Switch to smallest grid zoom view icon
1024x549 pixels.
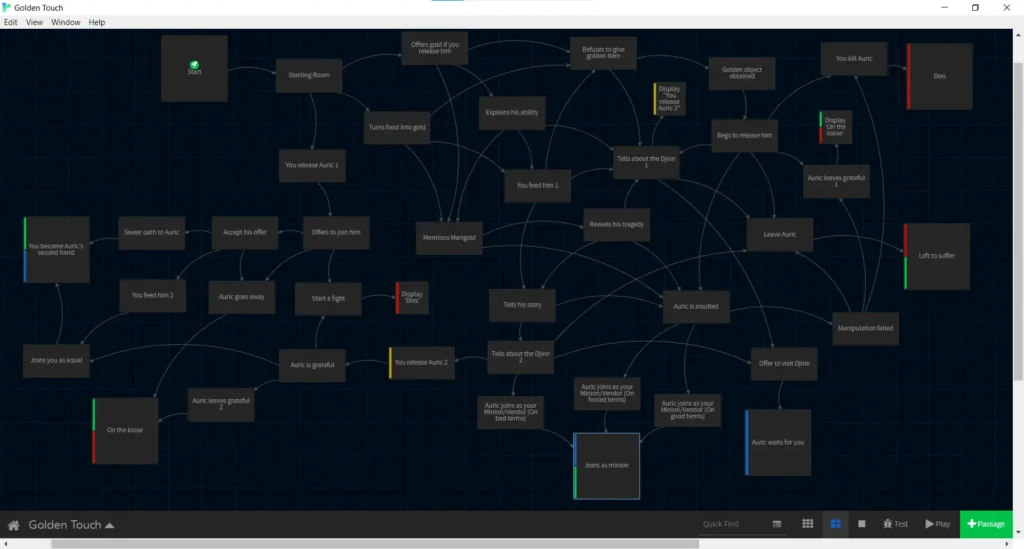click(x=807, y=524)
